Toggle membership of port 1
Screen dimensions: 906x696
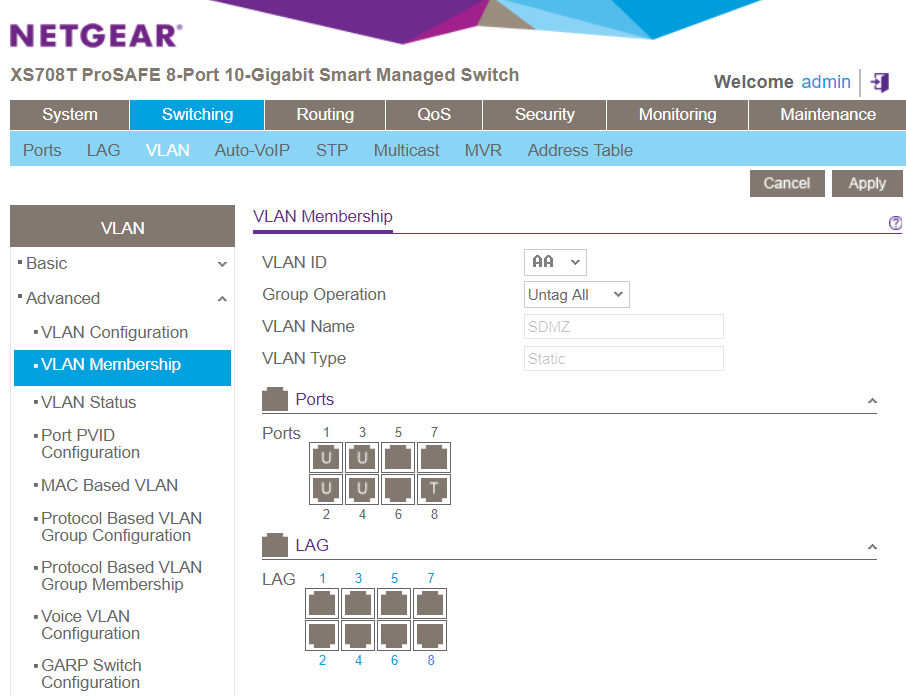(x=326, y=458)
